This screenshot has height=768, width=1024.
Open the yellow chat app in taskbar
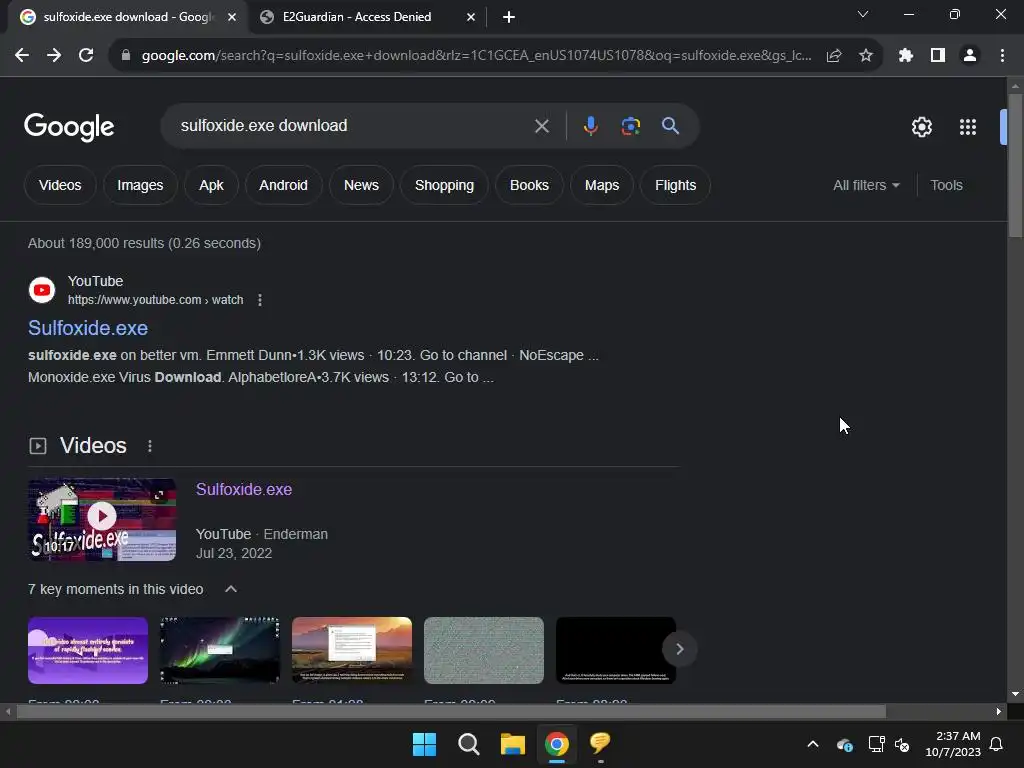coord(600,743)
